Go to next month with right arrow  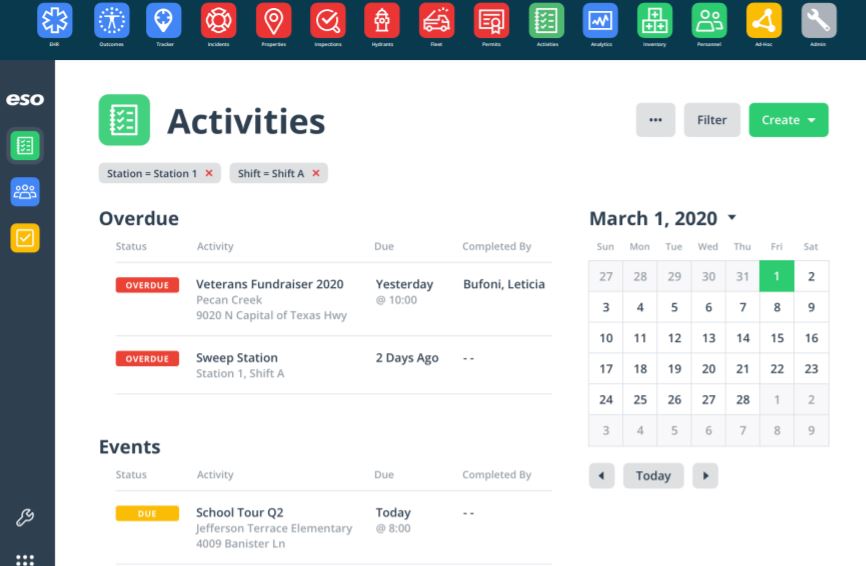(x=705, y=475)
